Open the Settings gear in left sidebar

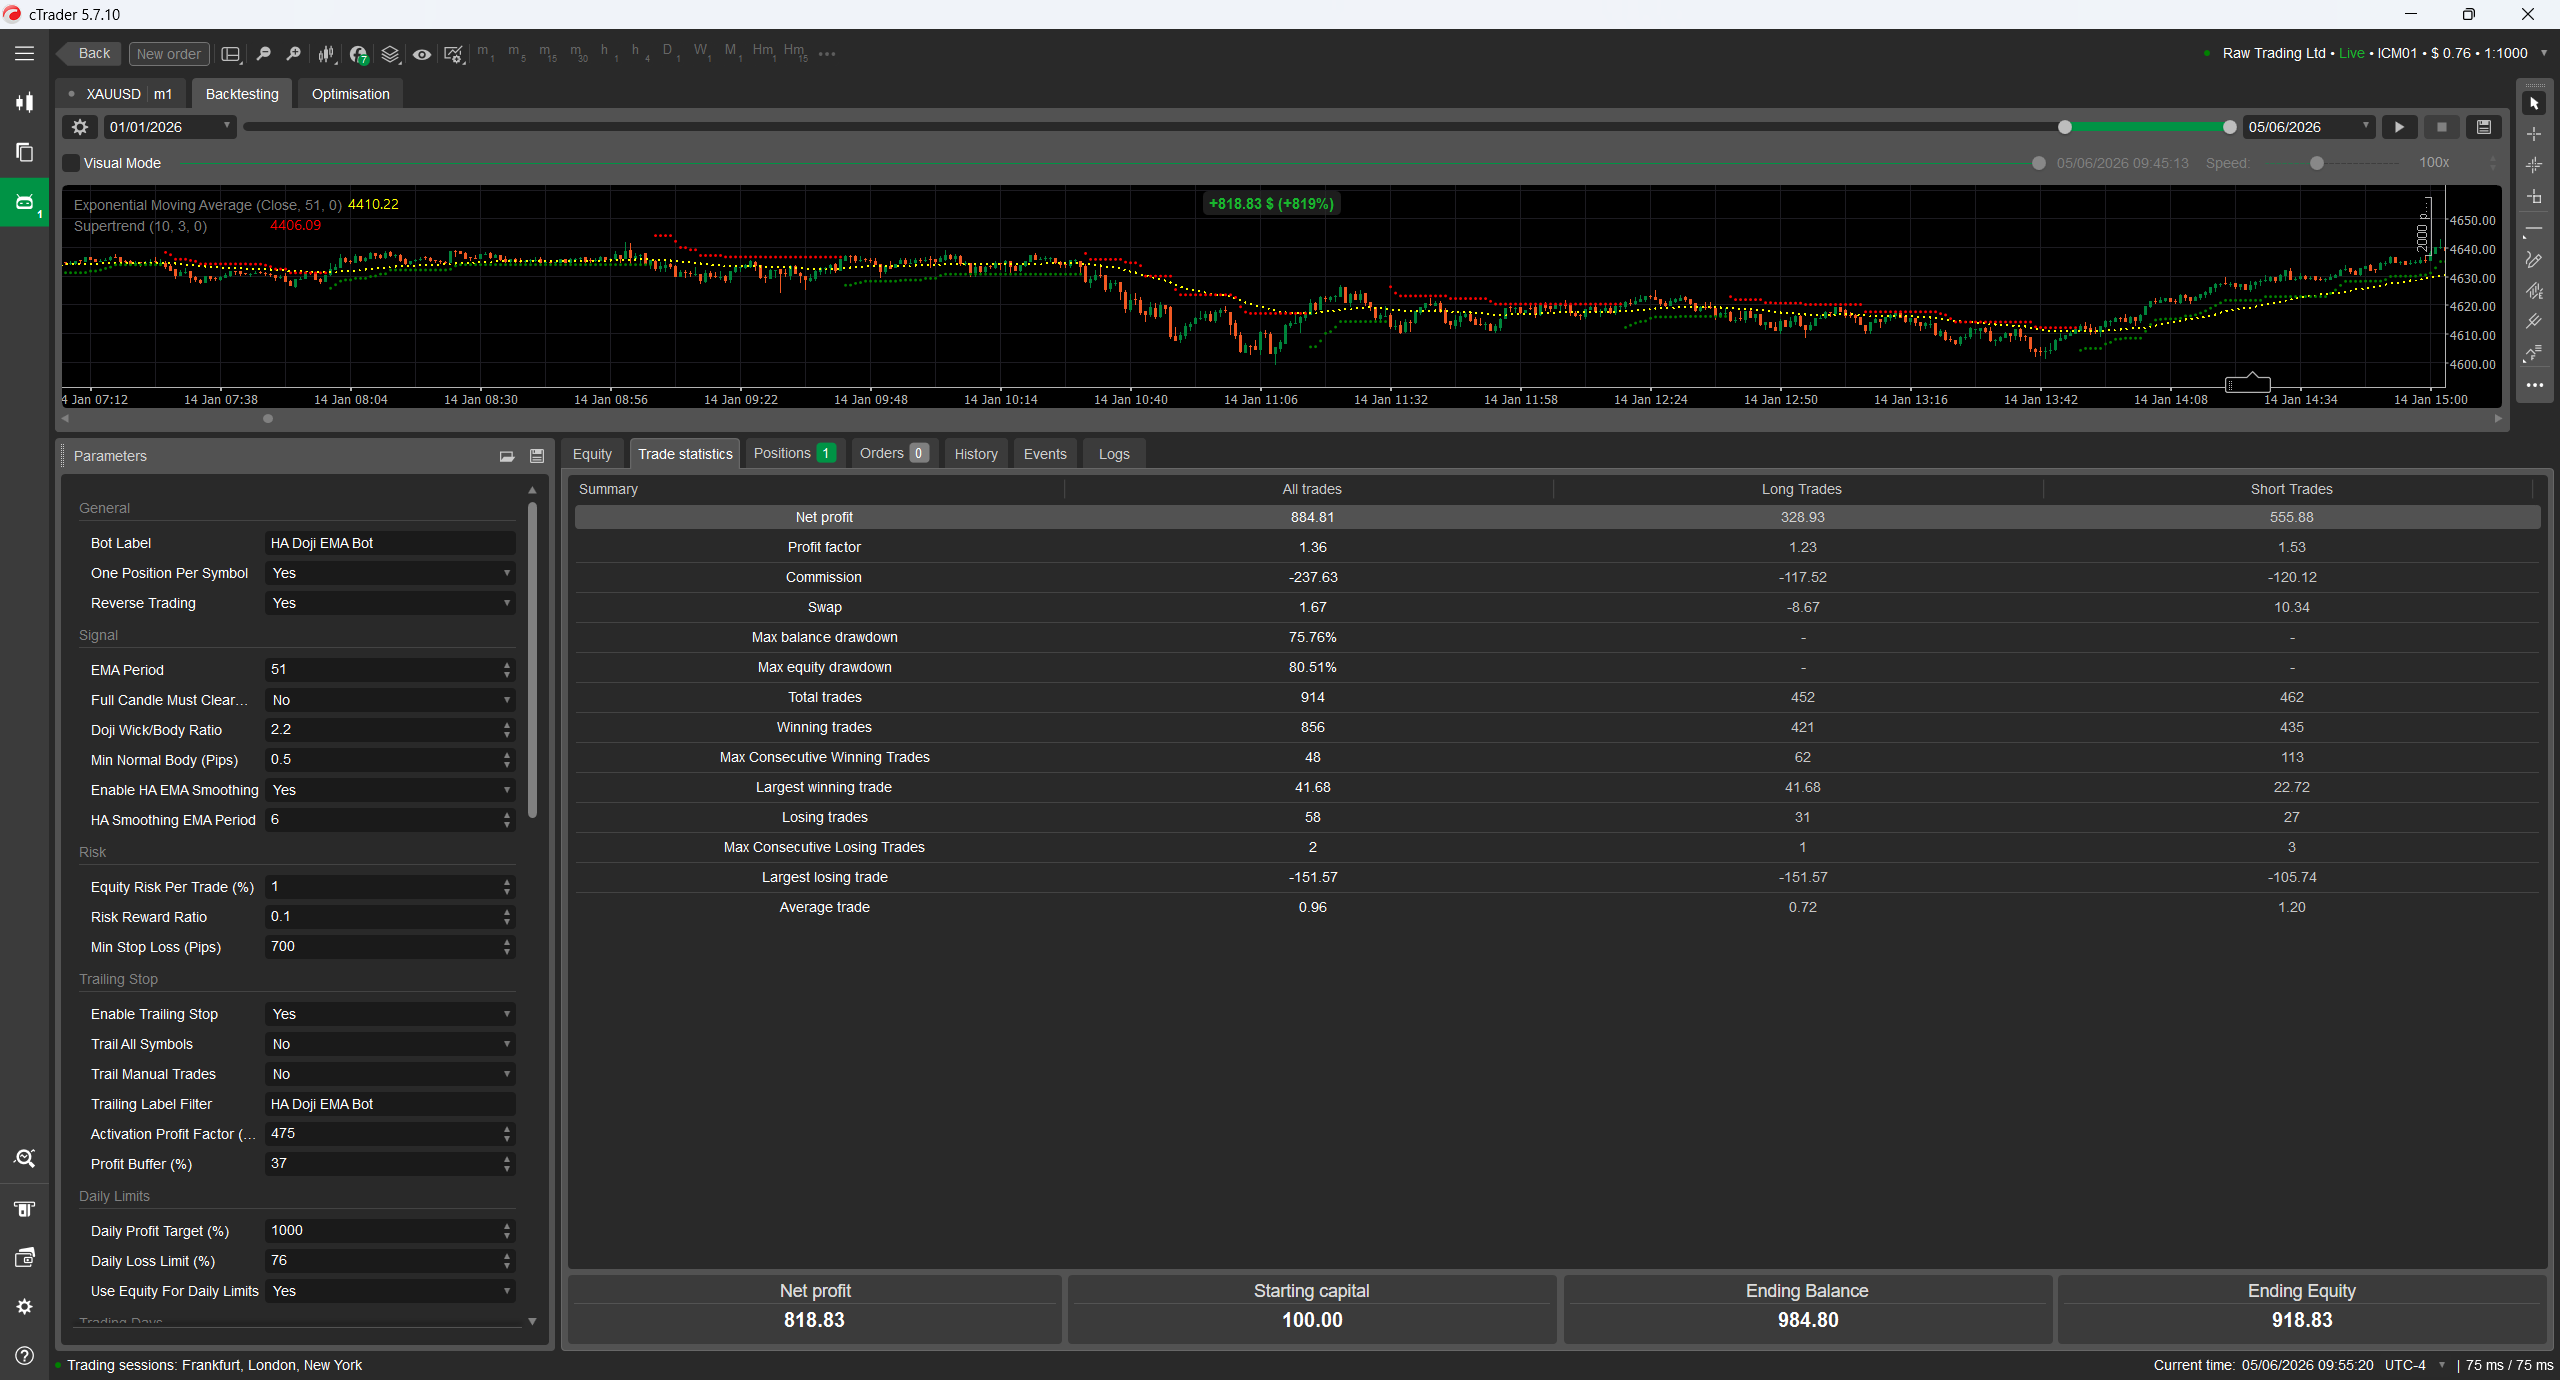click(24, 1306)
